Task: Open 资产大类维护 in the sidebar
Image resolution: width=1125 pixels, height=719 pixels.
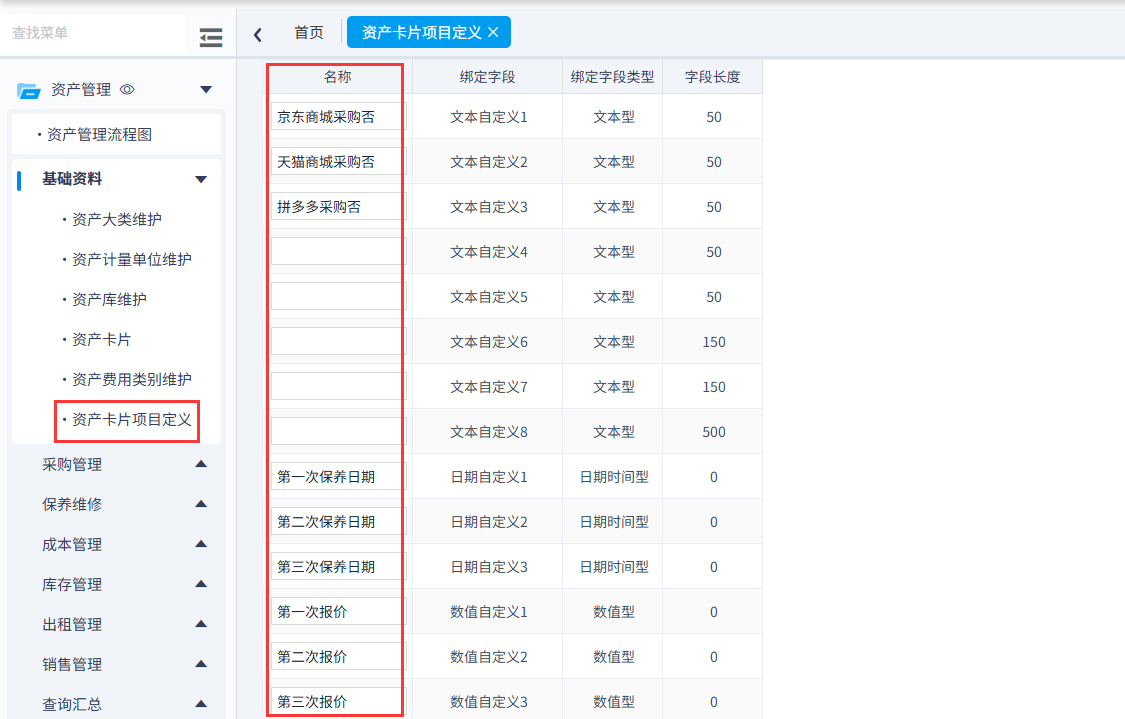Action: [x=116, y=220]
